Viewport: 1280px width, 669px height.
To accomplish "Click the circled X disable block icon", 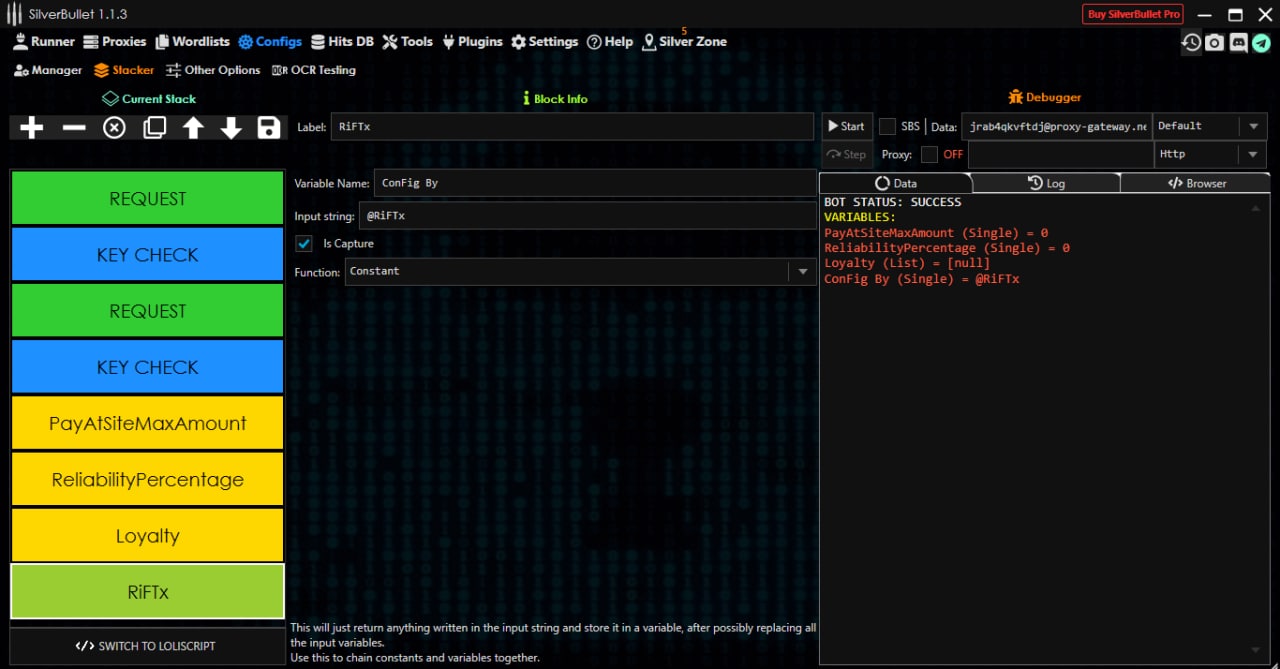I will [x=114, y=128].
